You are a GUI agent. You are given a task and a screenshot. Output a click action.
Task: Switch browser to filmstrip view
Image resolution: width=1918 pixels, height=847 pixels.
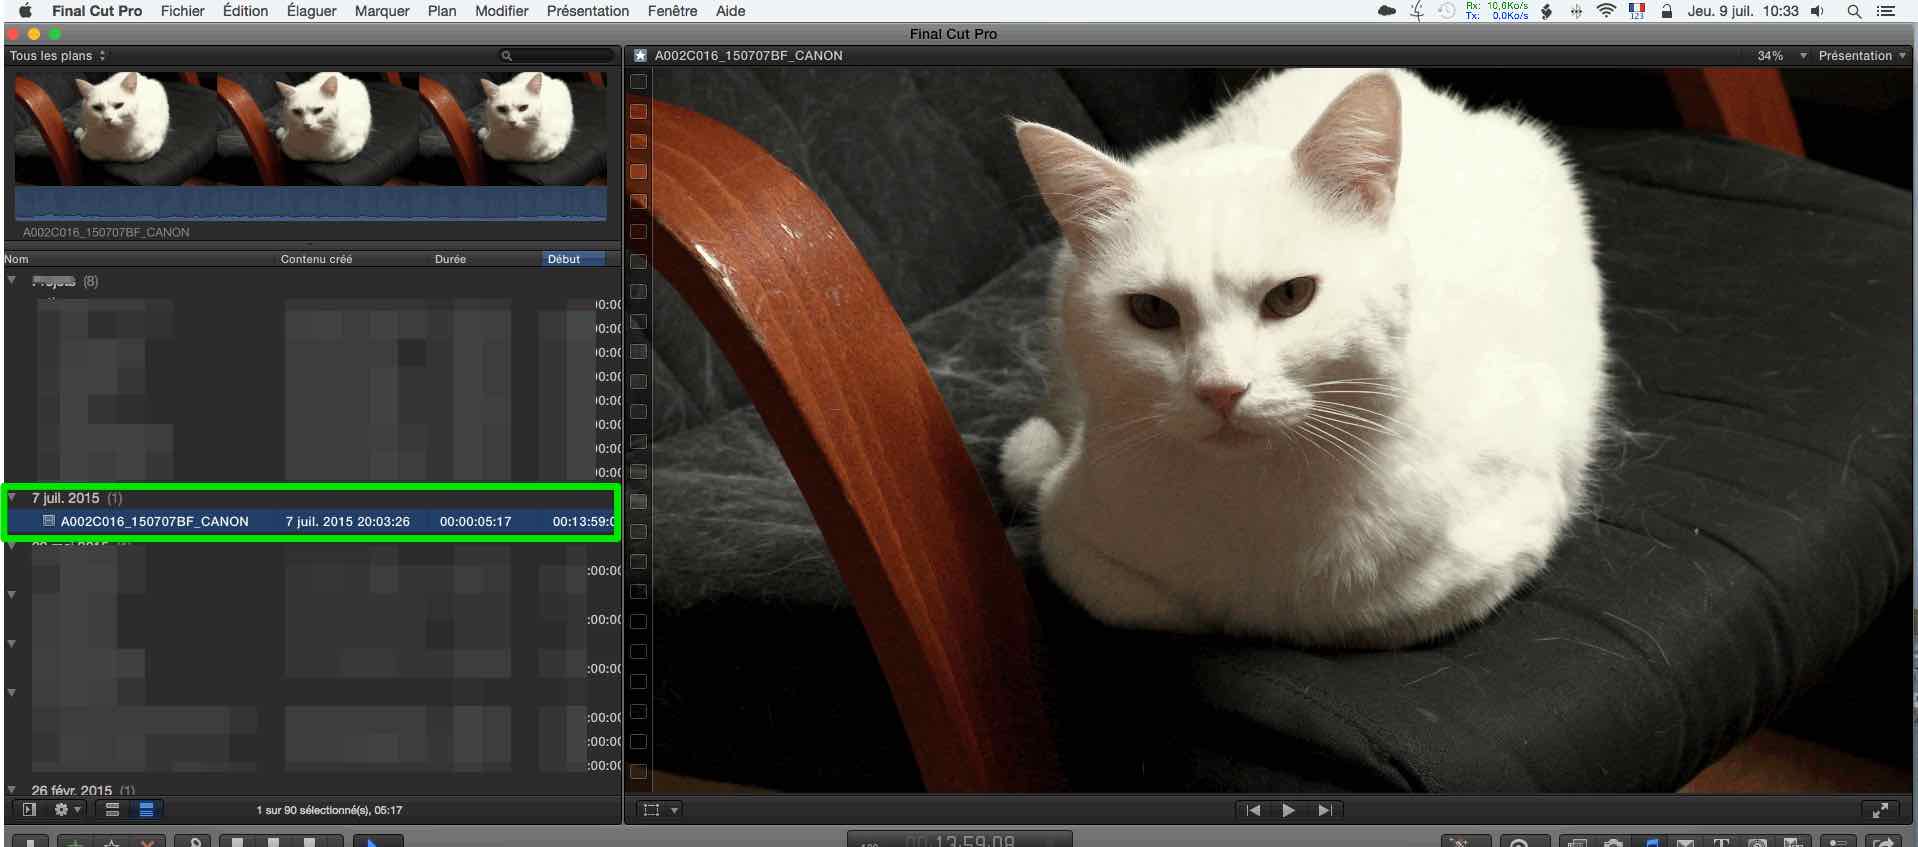tap(113, 810)
